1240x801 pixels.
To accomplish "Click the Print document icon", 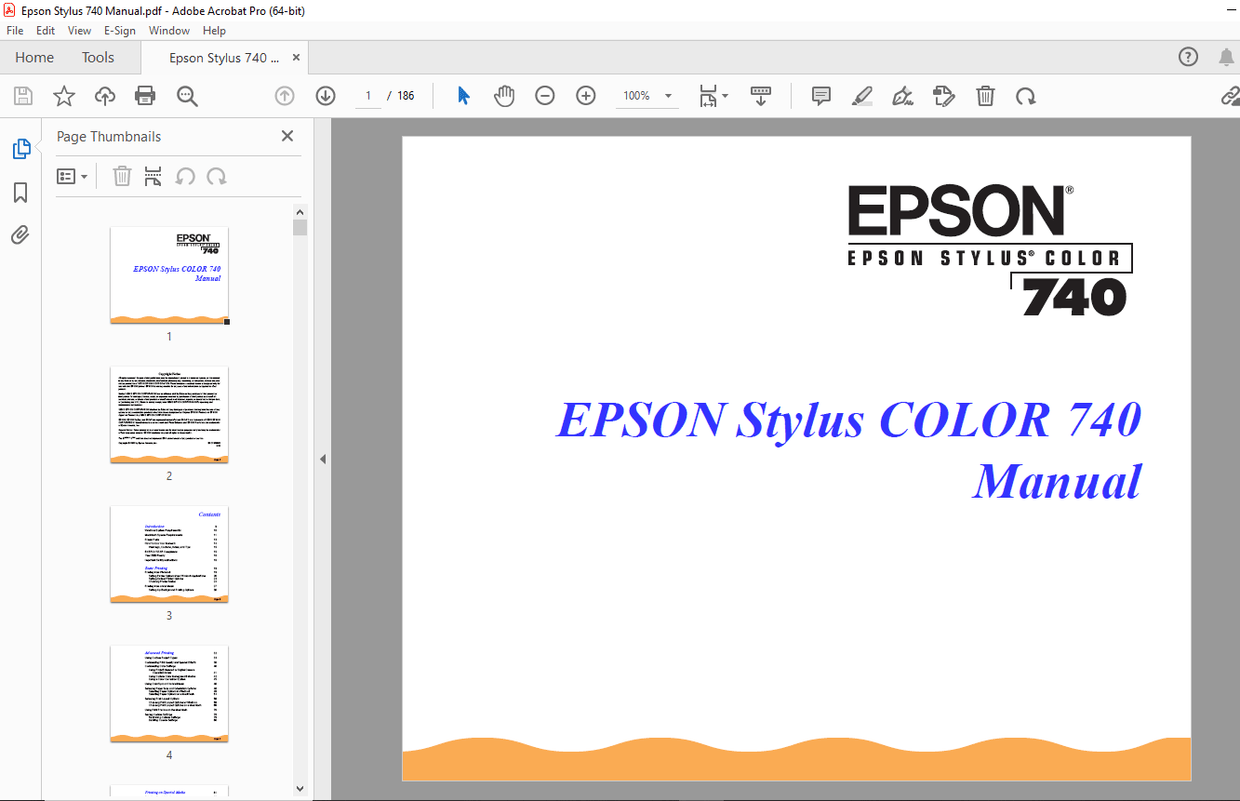I will (x=145, y=95).
